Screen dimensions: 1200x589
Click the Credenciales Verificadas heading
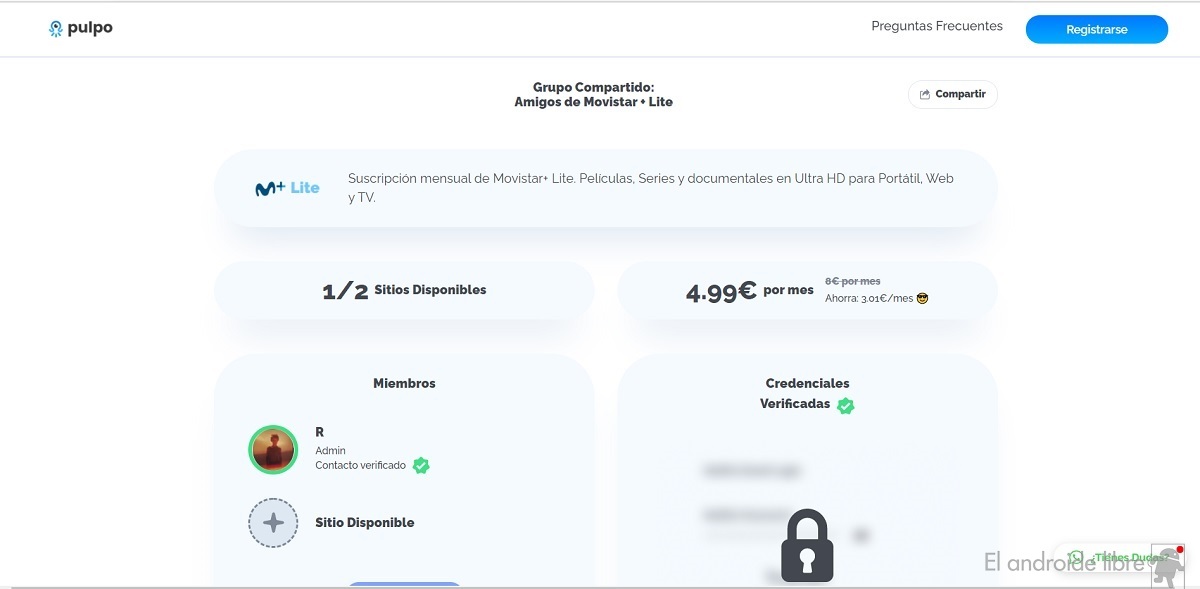(807, 394)
